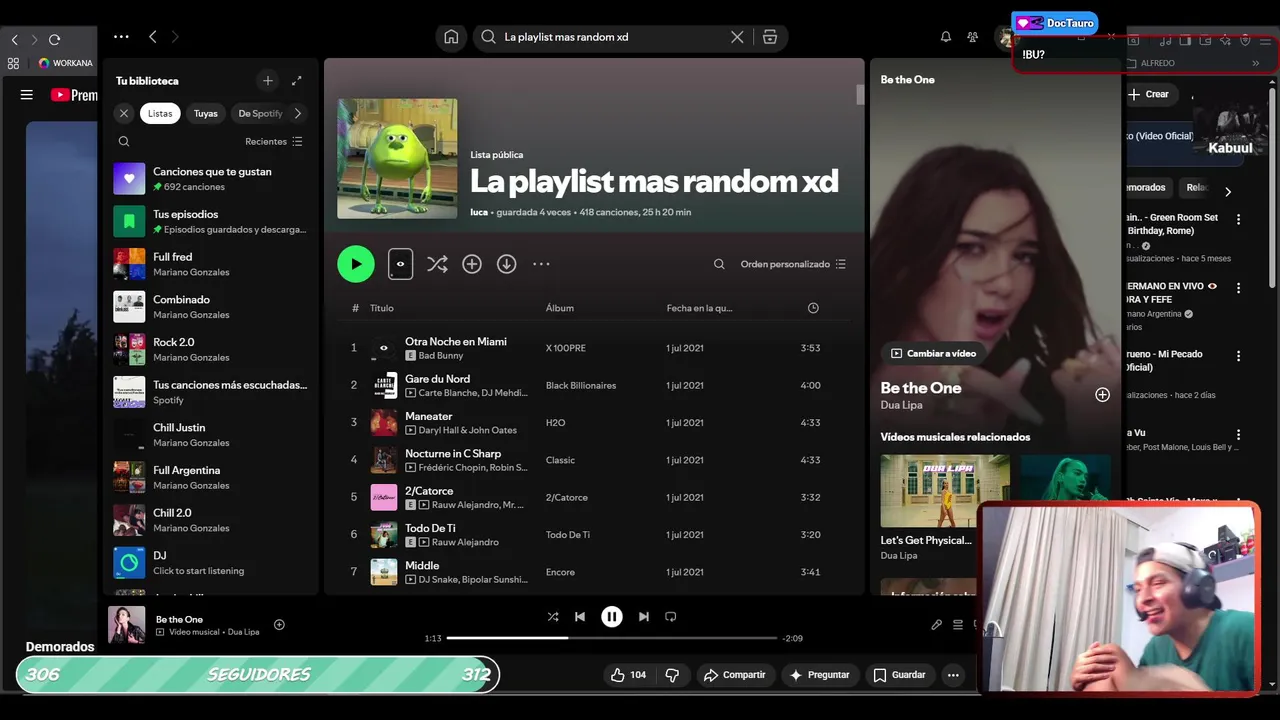Toggle repeat in the player bar

671,617
